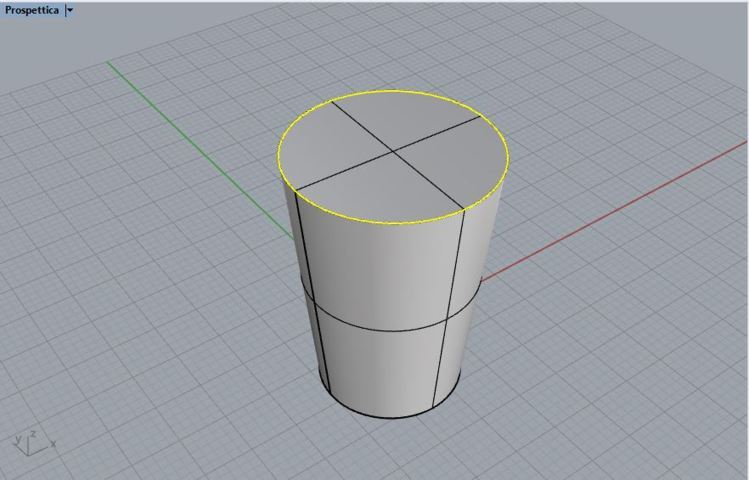
Task: Select the yellow highlighted top edge circle
Action: click(x=393, y=223)
